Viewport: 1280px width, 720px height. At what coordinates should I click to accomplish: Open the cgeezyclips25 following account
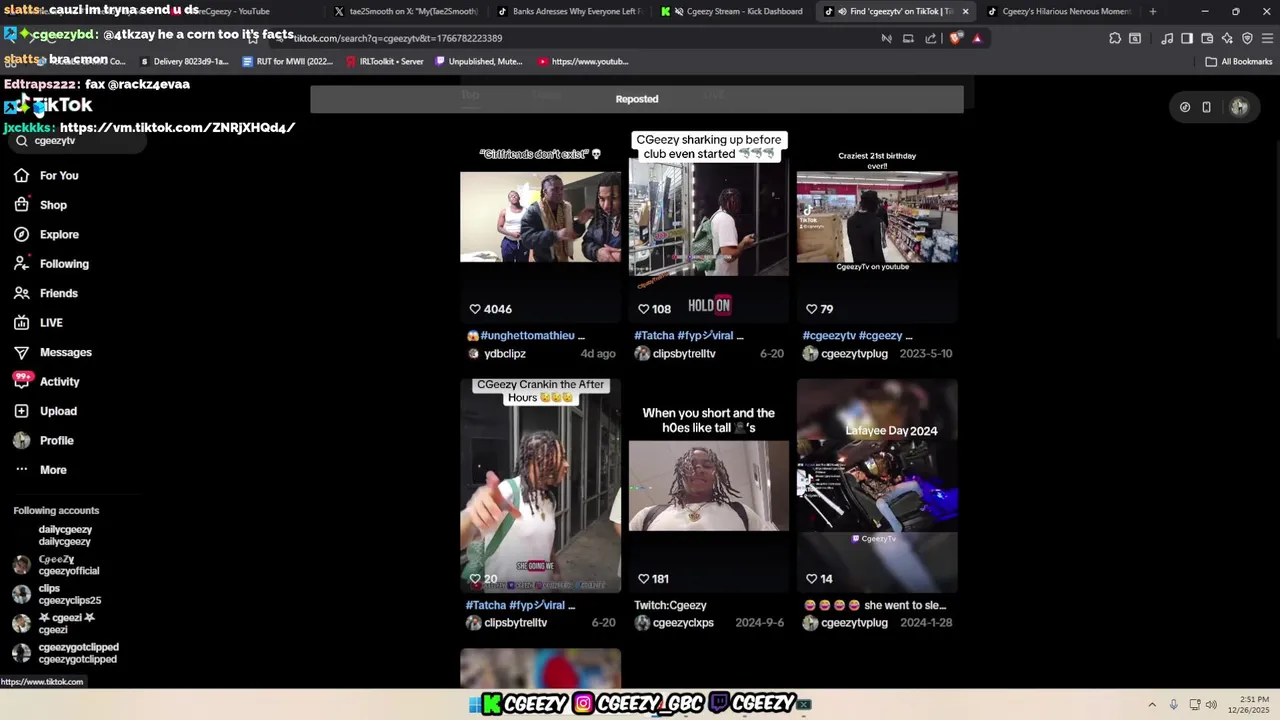[56, 595]
